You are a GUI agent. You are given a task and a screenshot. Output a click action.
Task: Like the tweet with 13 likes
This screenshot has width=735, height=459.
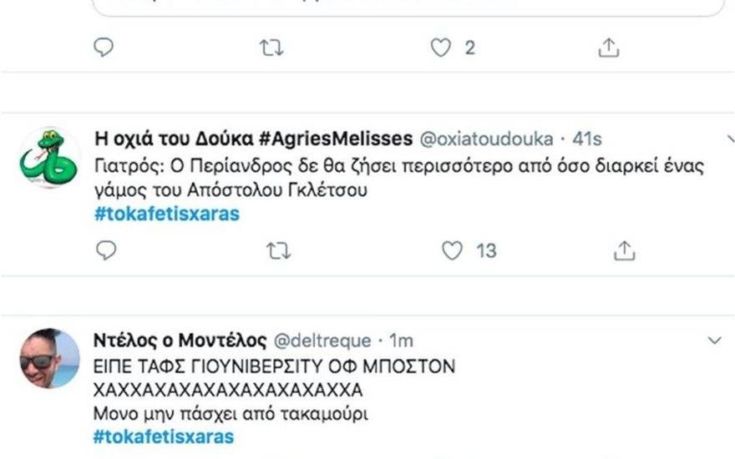coord(453,250)
